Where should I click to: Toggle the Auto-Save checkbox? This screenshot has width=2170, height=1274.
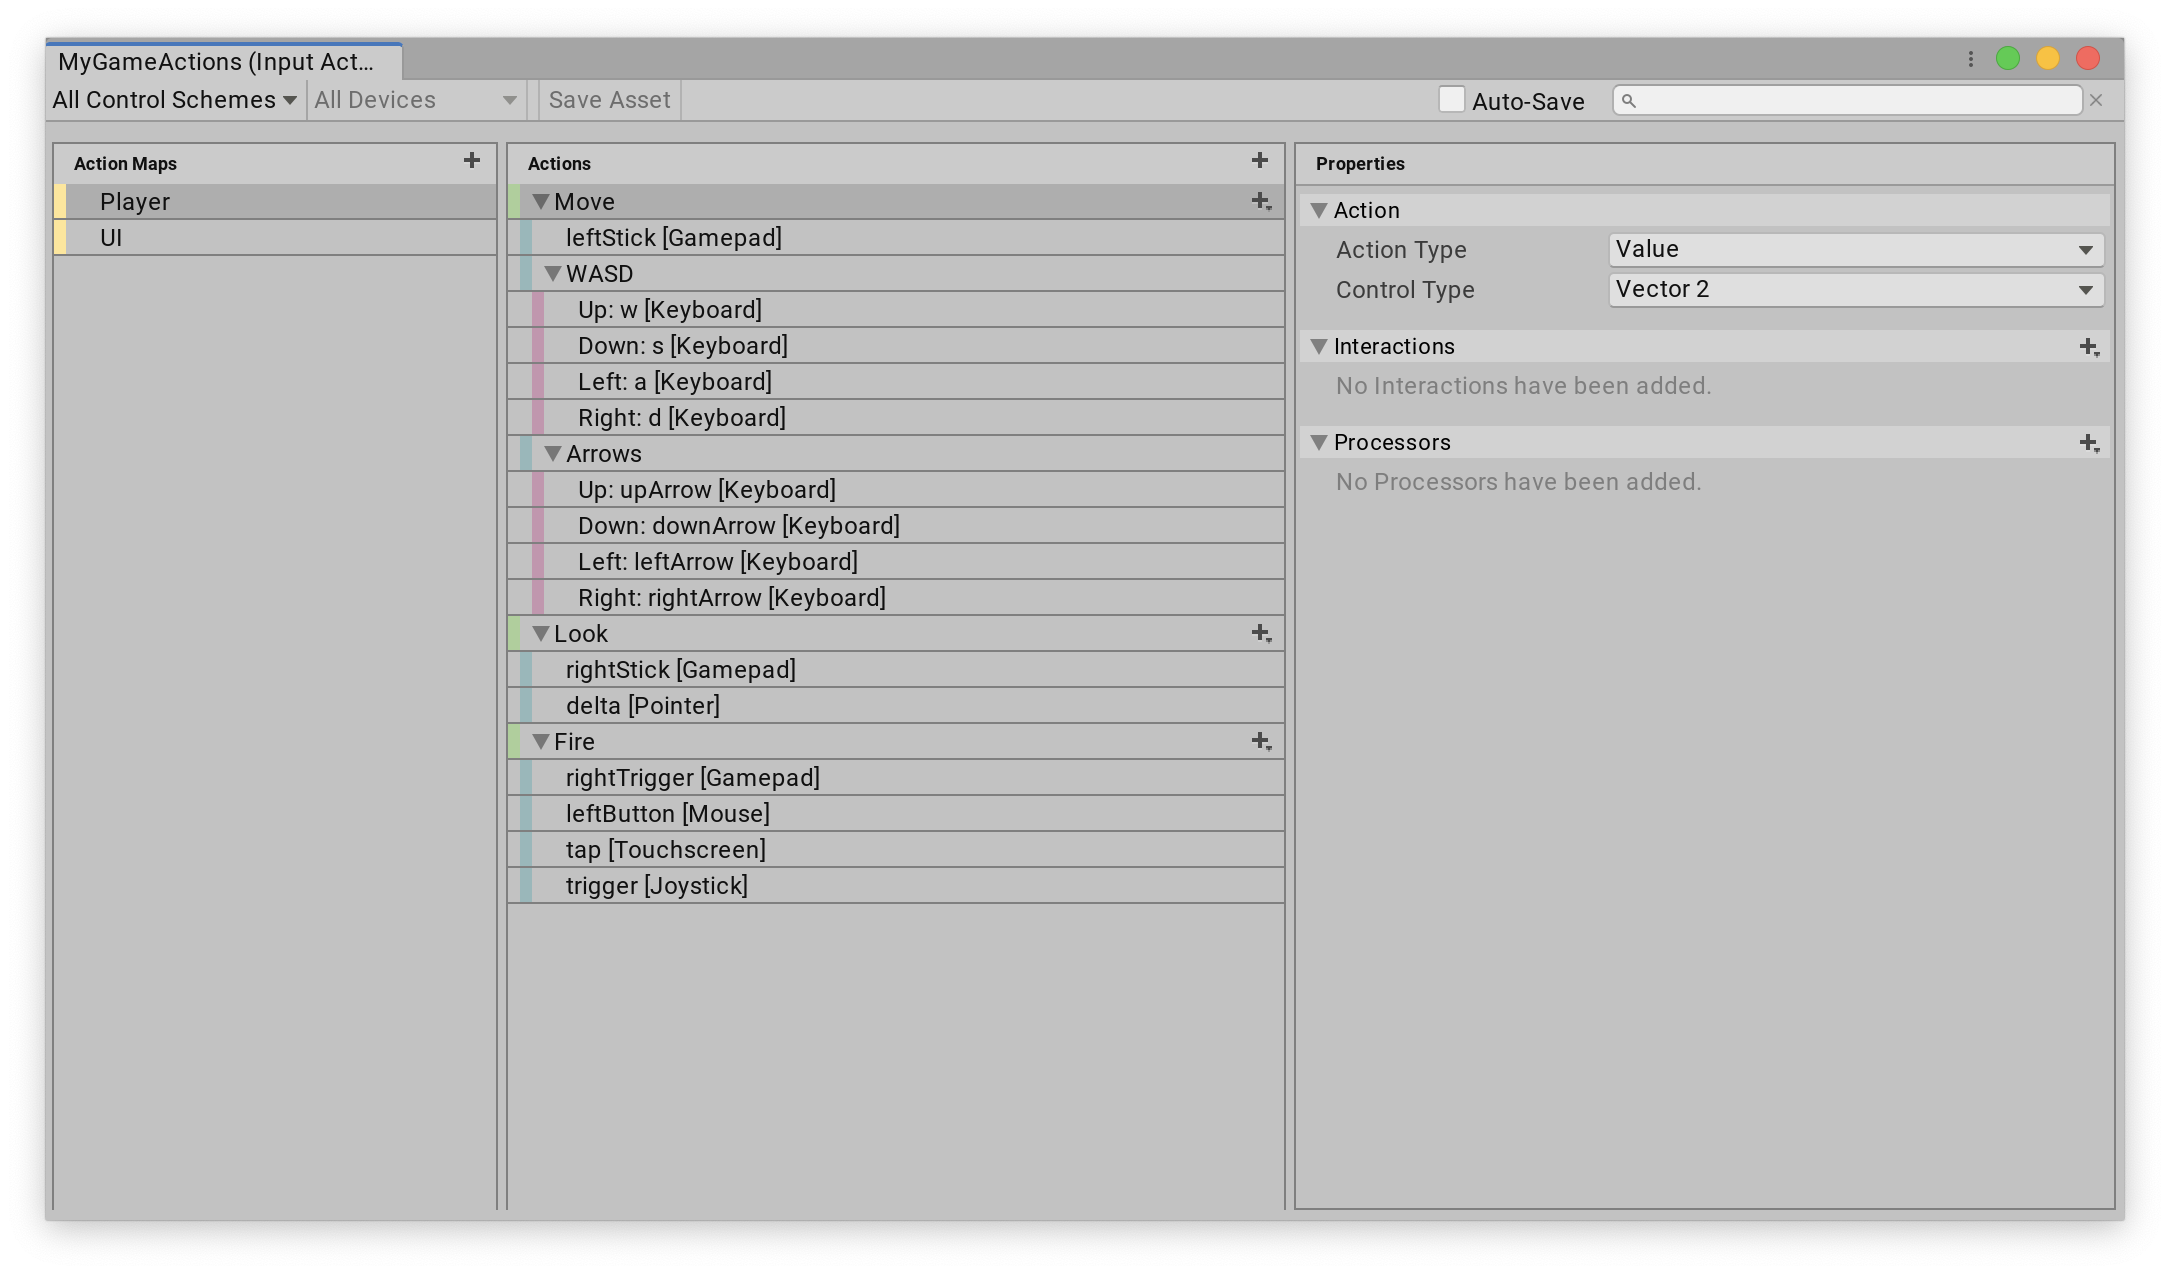pyautogui.click(x=1448, y=102)
